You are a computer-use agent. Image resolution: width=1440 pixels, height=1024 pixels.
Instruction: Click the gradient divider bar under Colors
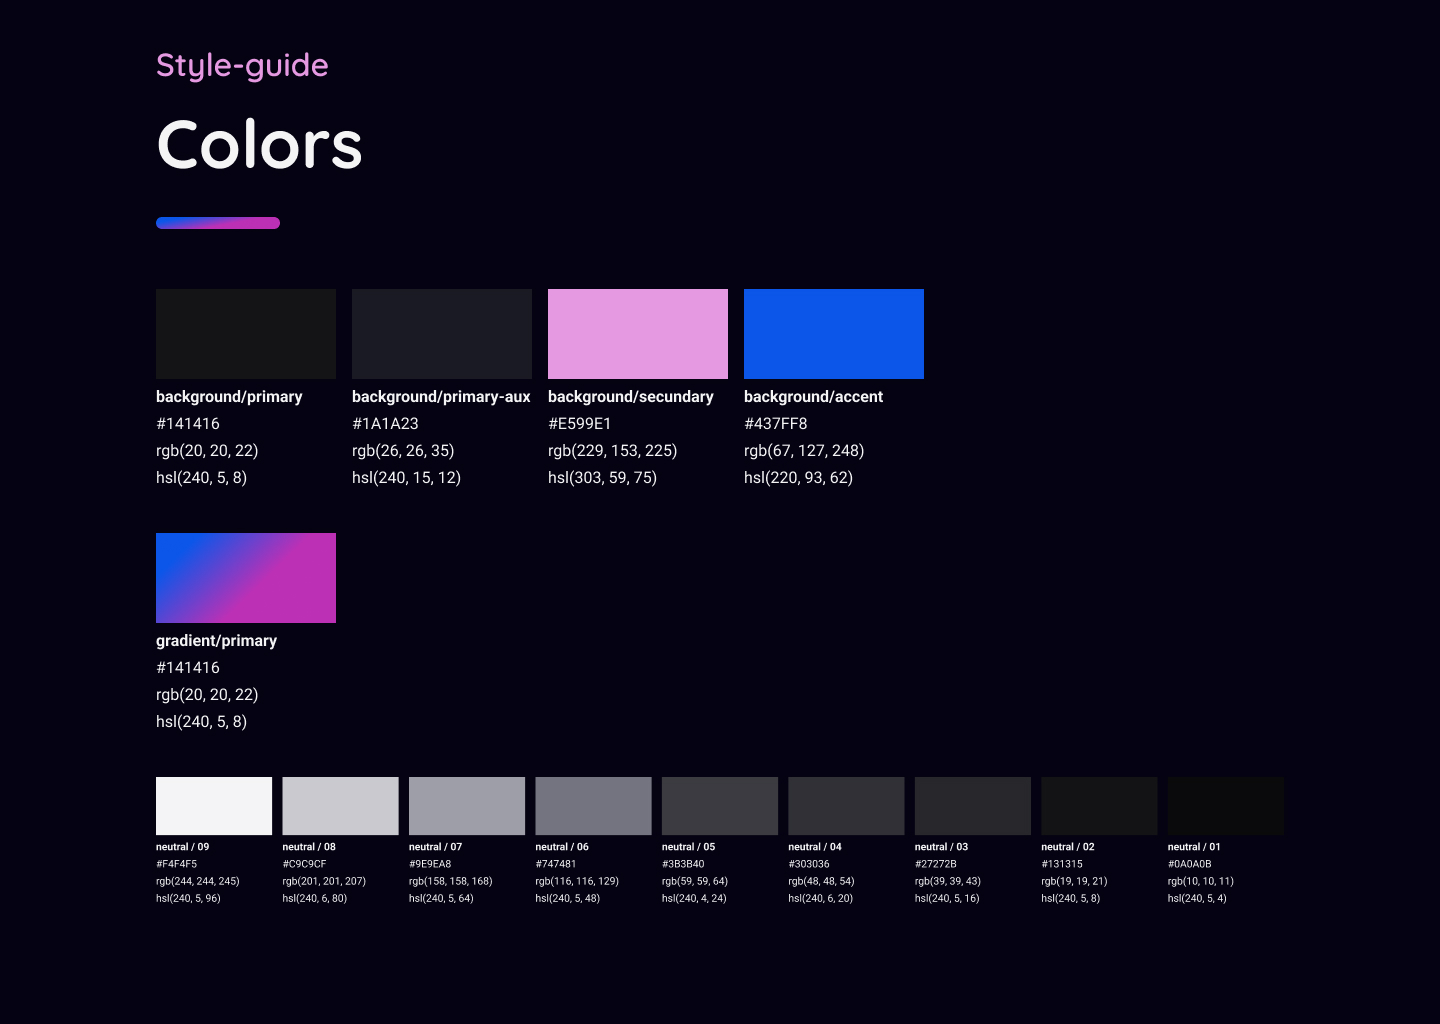click(x=218, y=223)
